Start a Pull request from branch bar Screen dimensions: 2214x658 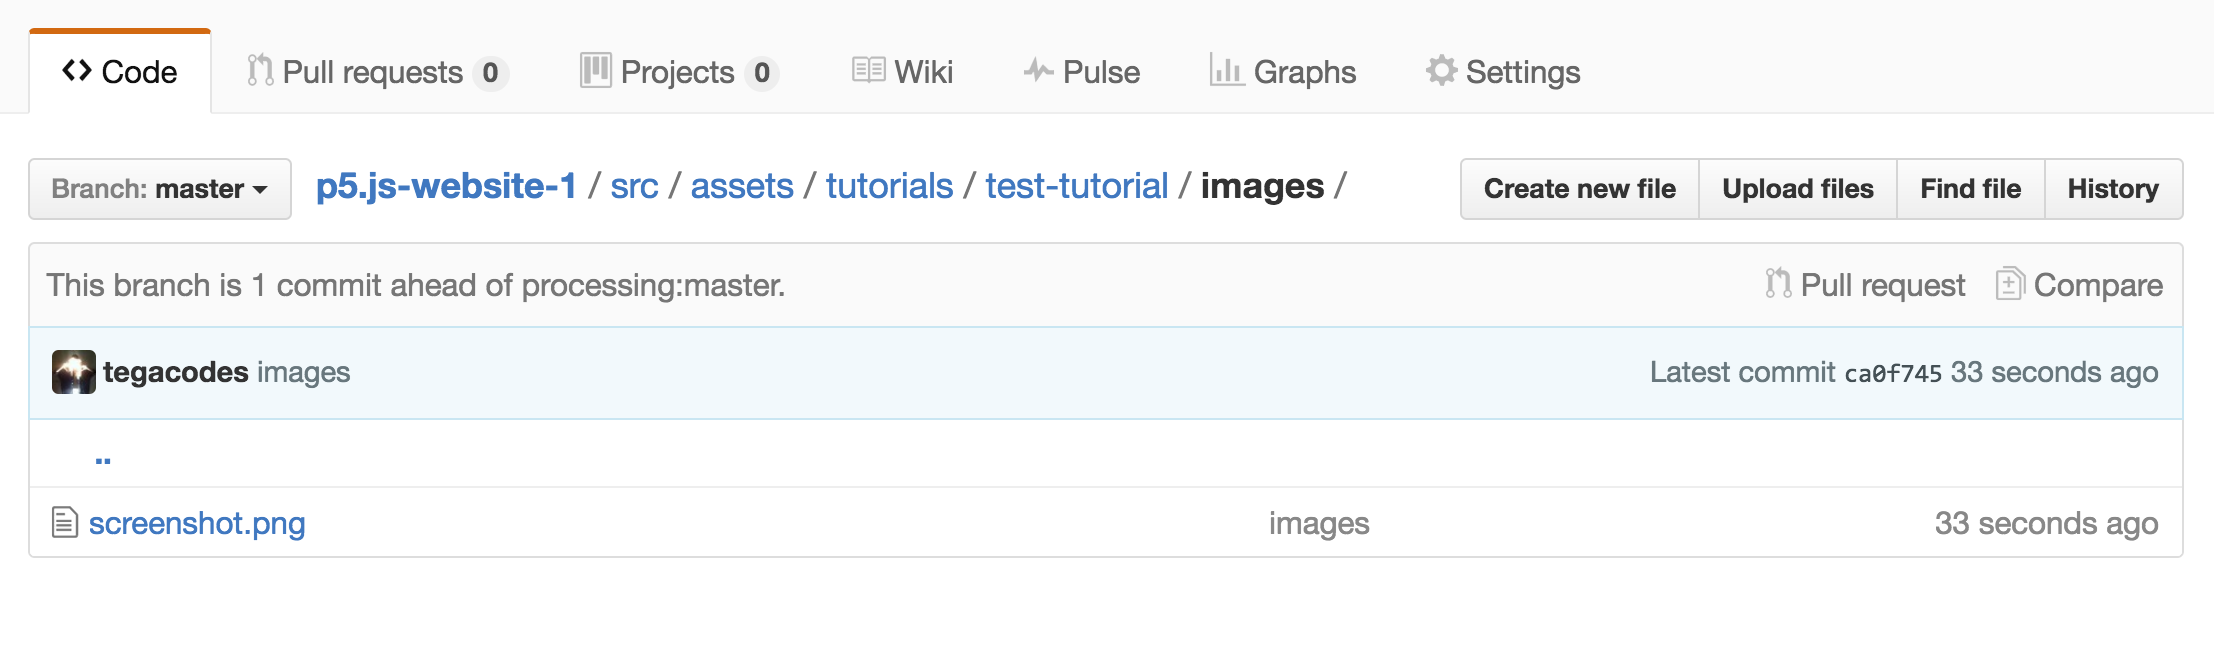click(1865, 285)
